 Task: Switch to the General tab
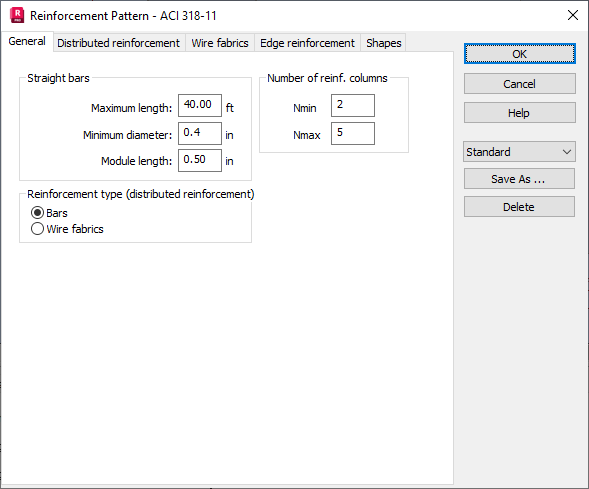27,41
